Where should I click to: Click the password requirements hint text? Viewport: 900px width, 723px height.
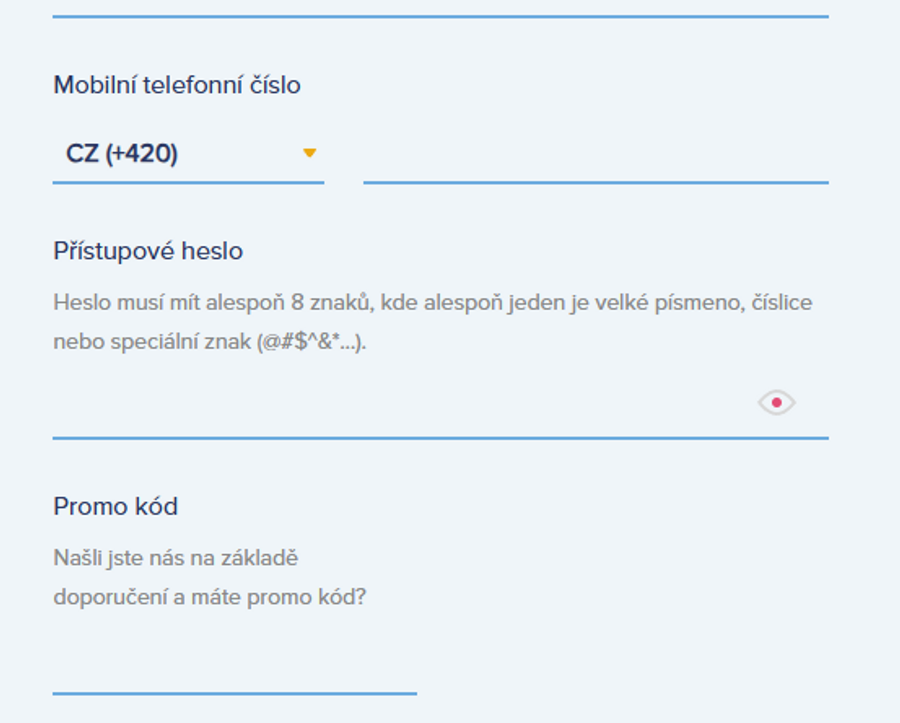point(437,320)
